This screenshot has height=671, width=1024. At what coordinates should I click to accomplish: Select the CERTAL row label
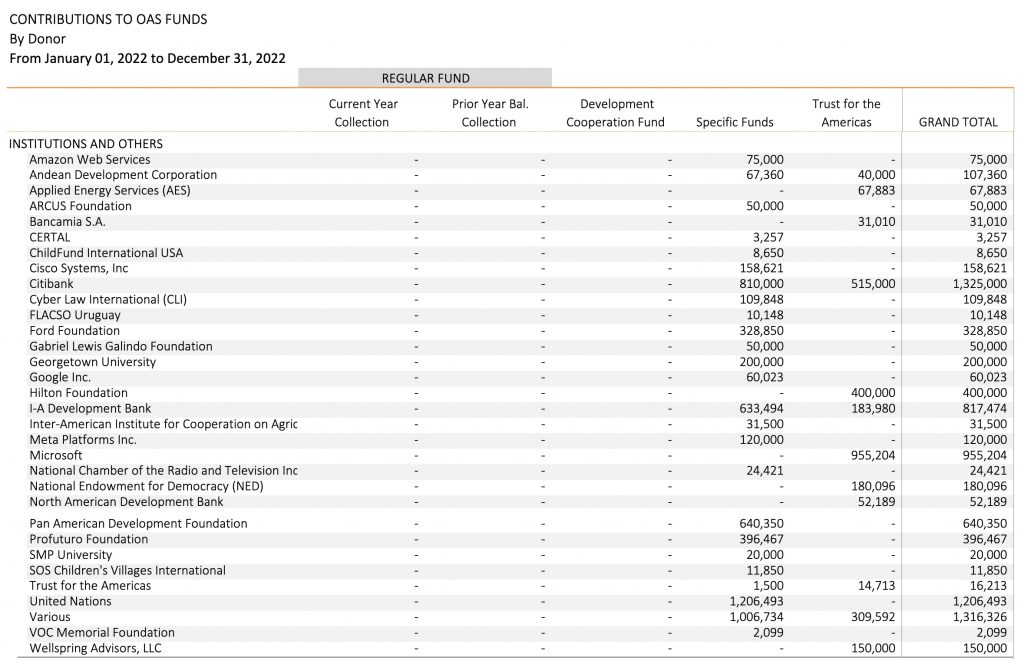pyautogui.click(x=50, y=237)
